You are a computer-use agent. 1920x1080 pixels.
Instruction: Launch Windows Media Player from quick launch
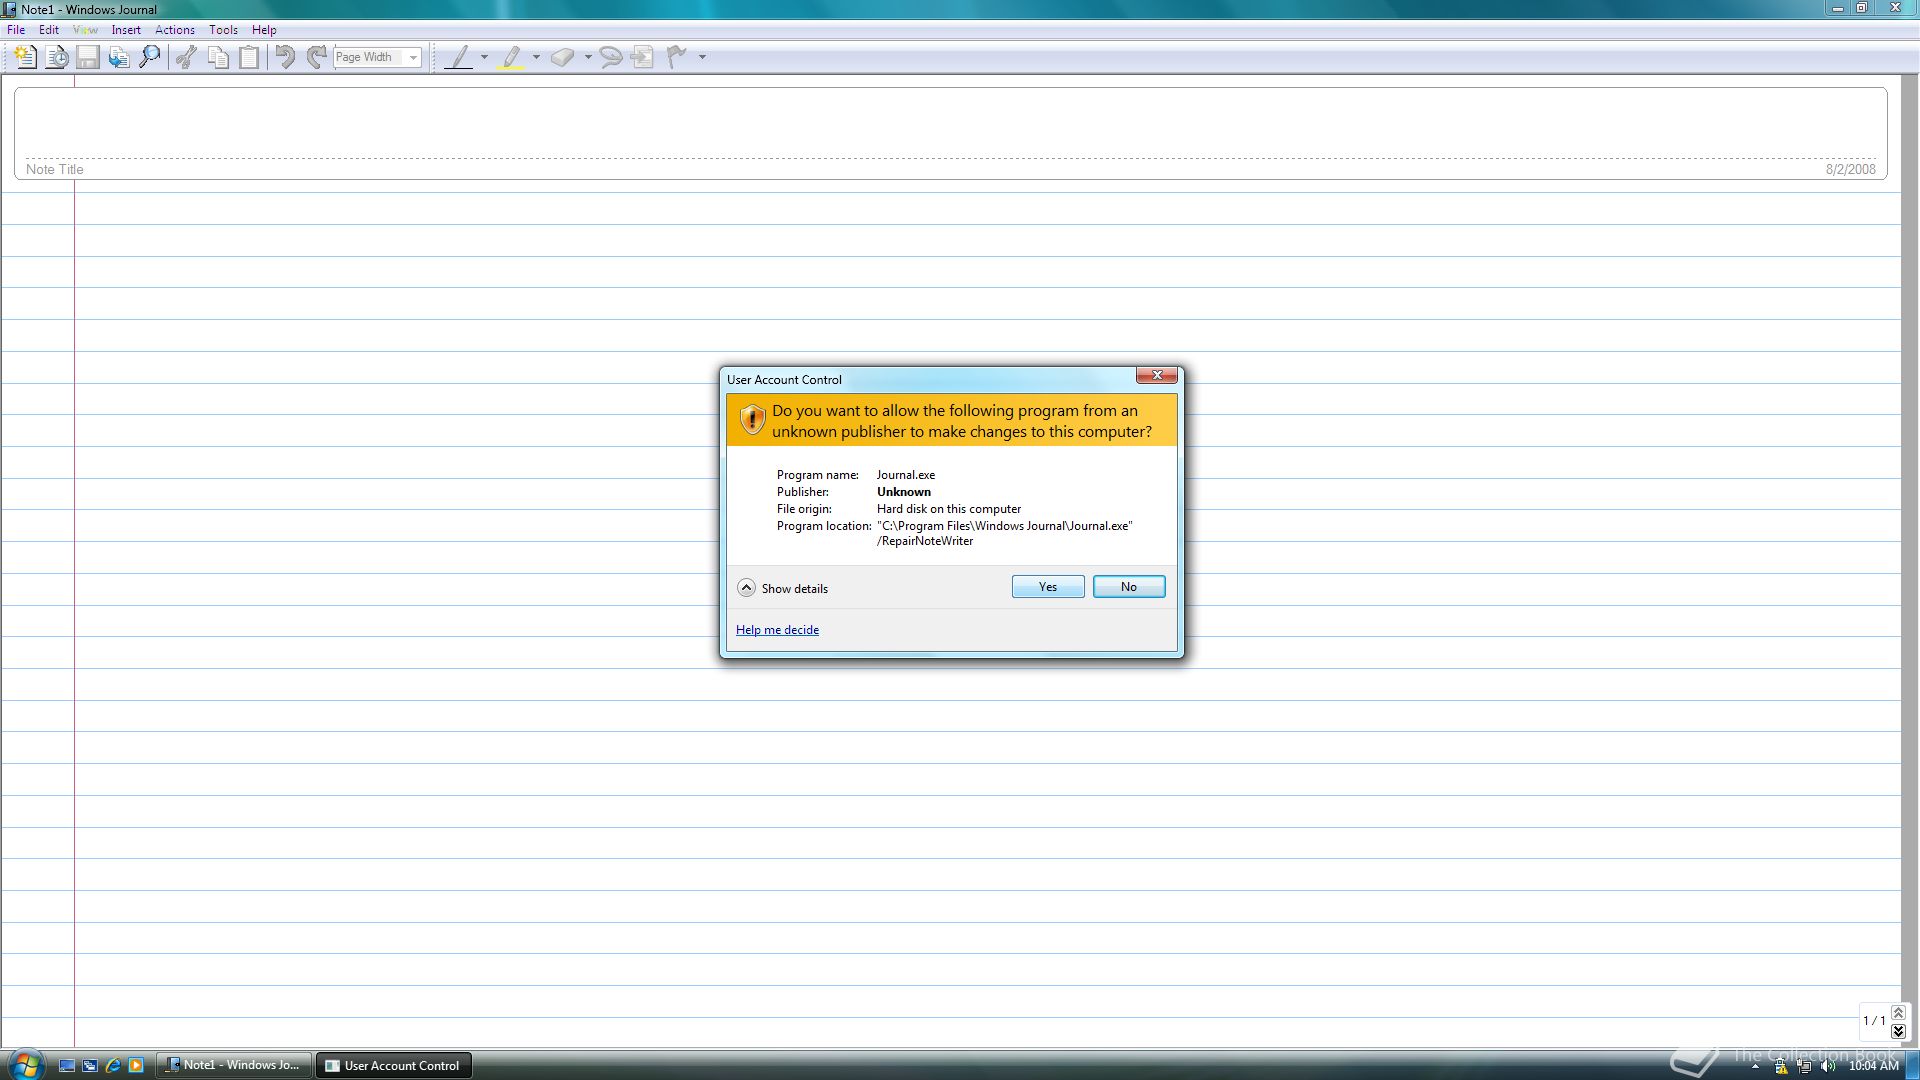(136, 1066)
